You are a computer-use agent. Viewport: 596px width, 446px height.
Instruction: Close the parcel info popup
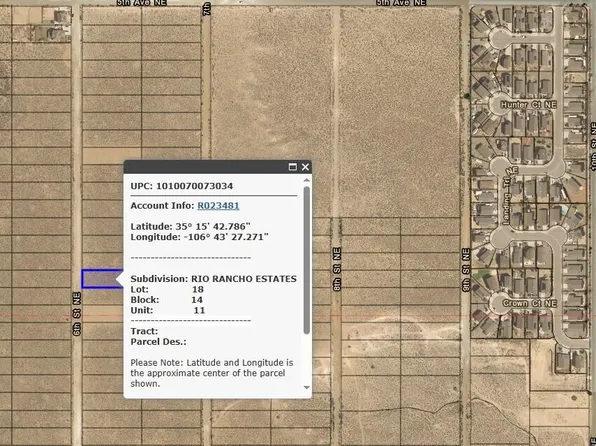tap(305, 167)
